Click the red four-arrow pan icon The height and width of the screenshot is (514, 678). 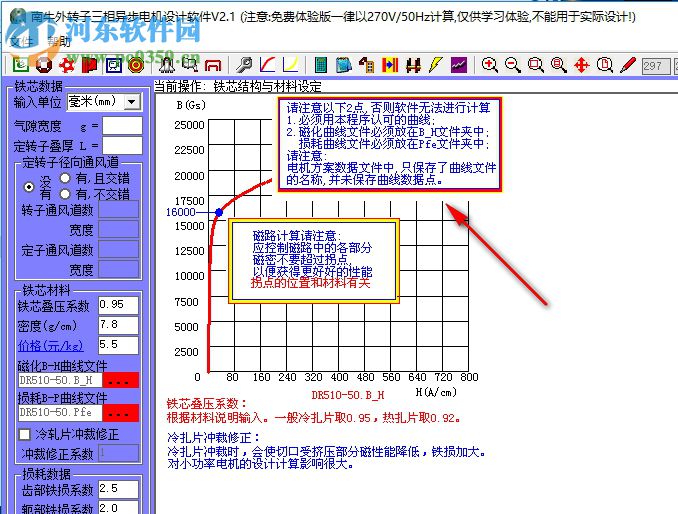(582, 65)
